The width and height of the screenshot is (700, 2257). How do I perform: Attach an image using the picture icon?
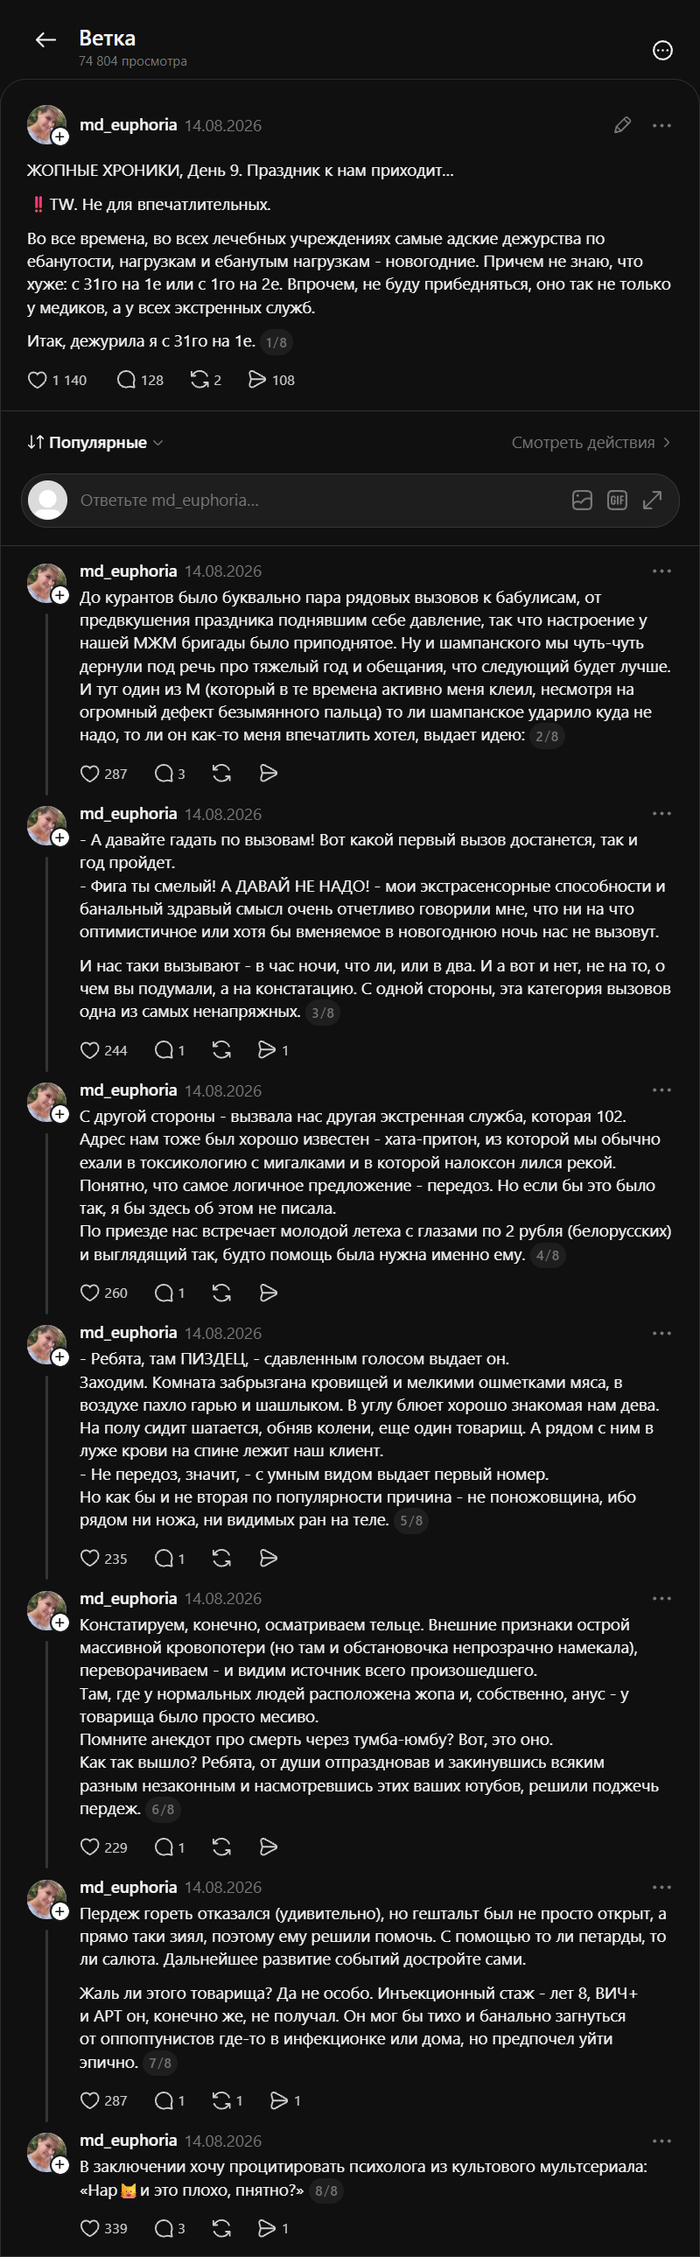pos(582,500)
